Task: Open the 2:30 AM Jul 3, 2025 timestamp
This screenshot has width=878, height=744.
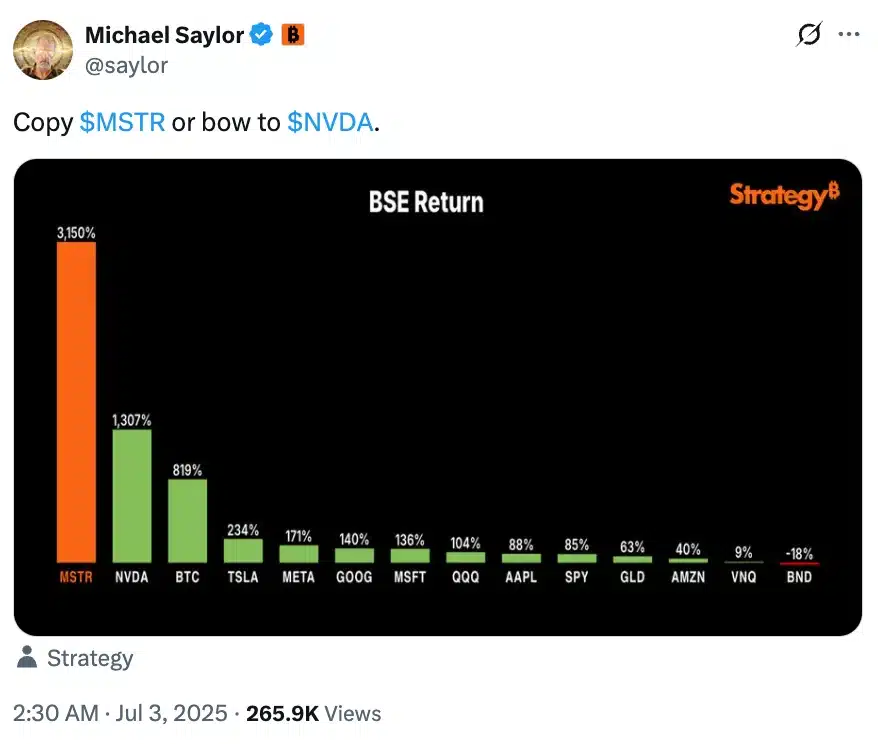Action: click(120, 713)
